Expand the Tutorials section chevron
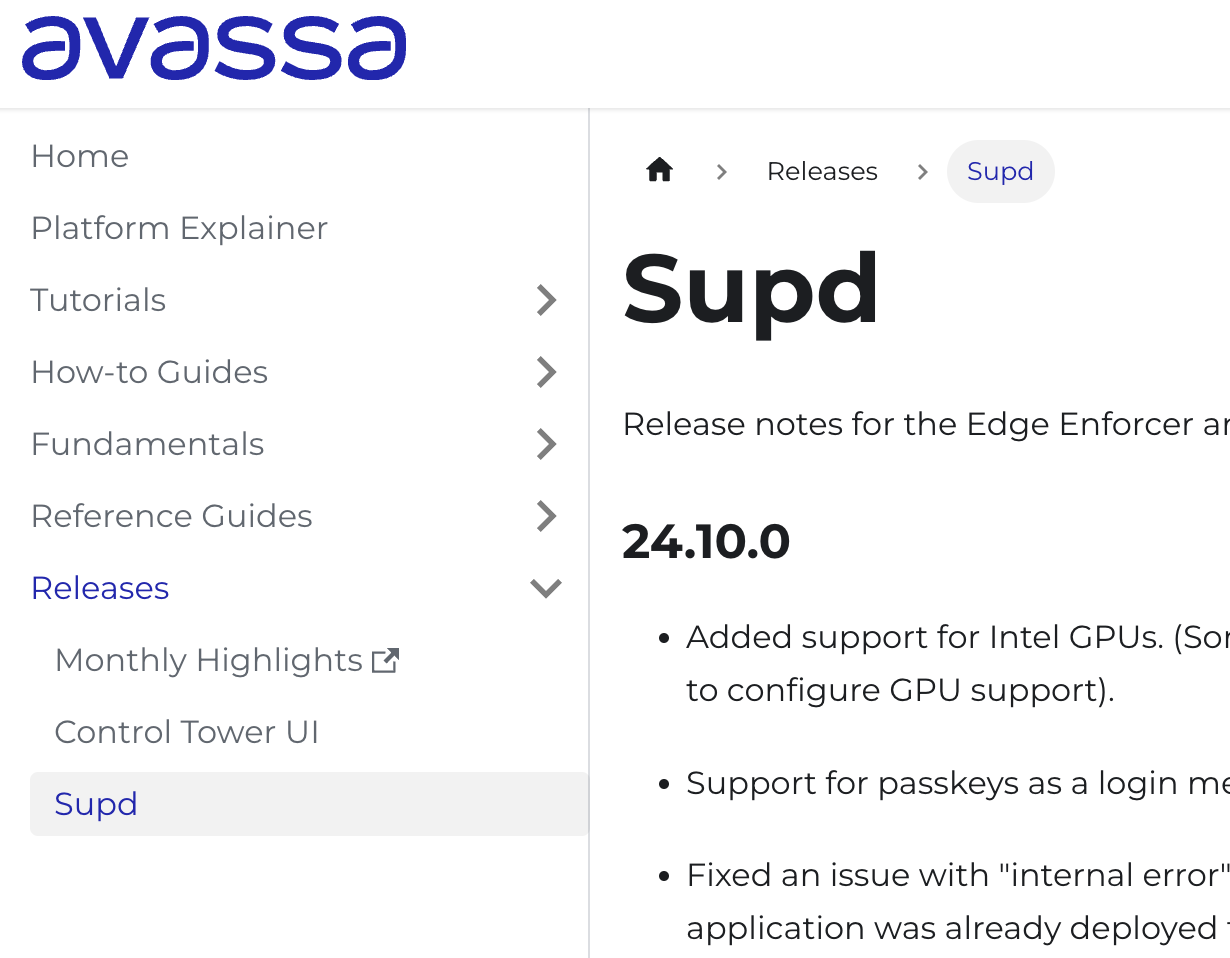This screenshot has height=958, width=1230. [546, 300]
